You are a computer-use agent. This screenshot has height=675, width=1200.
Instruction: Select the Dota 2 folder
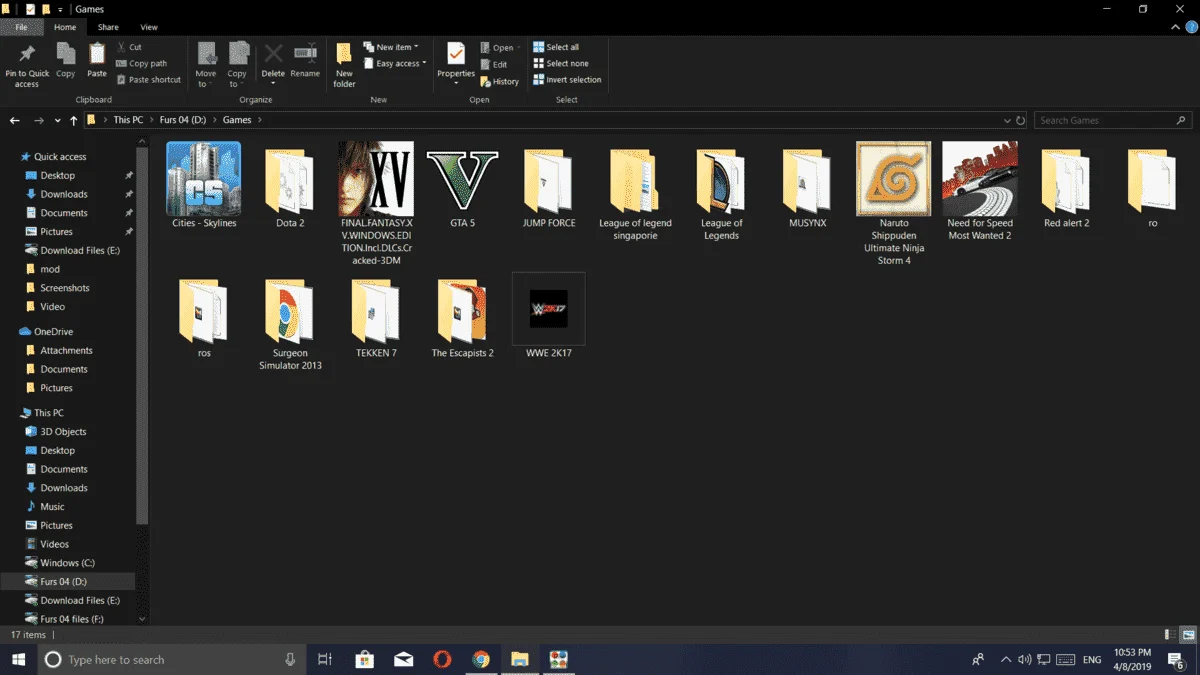tap(290, 186)
